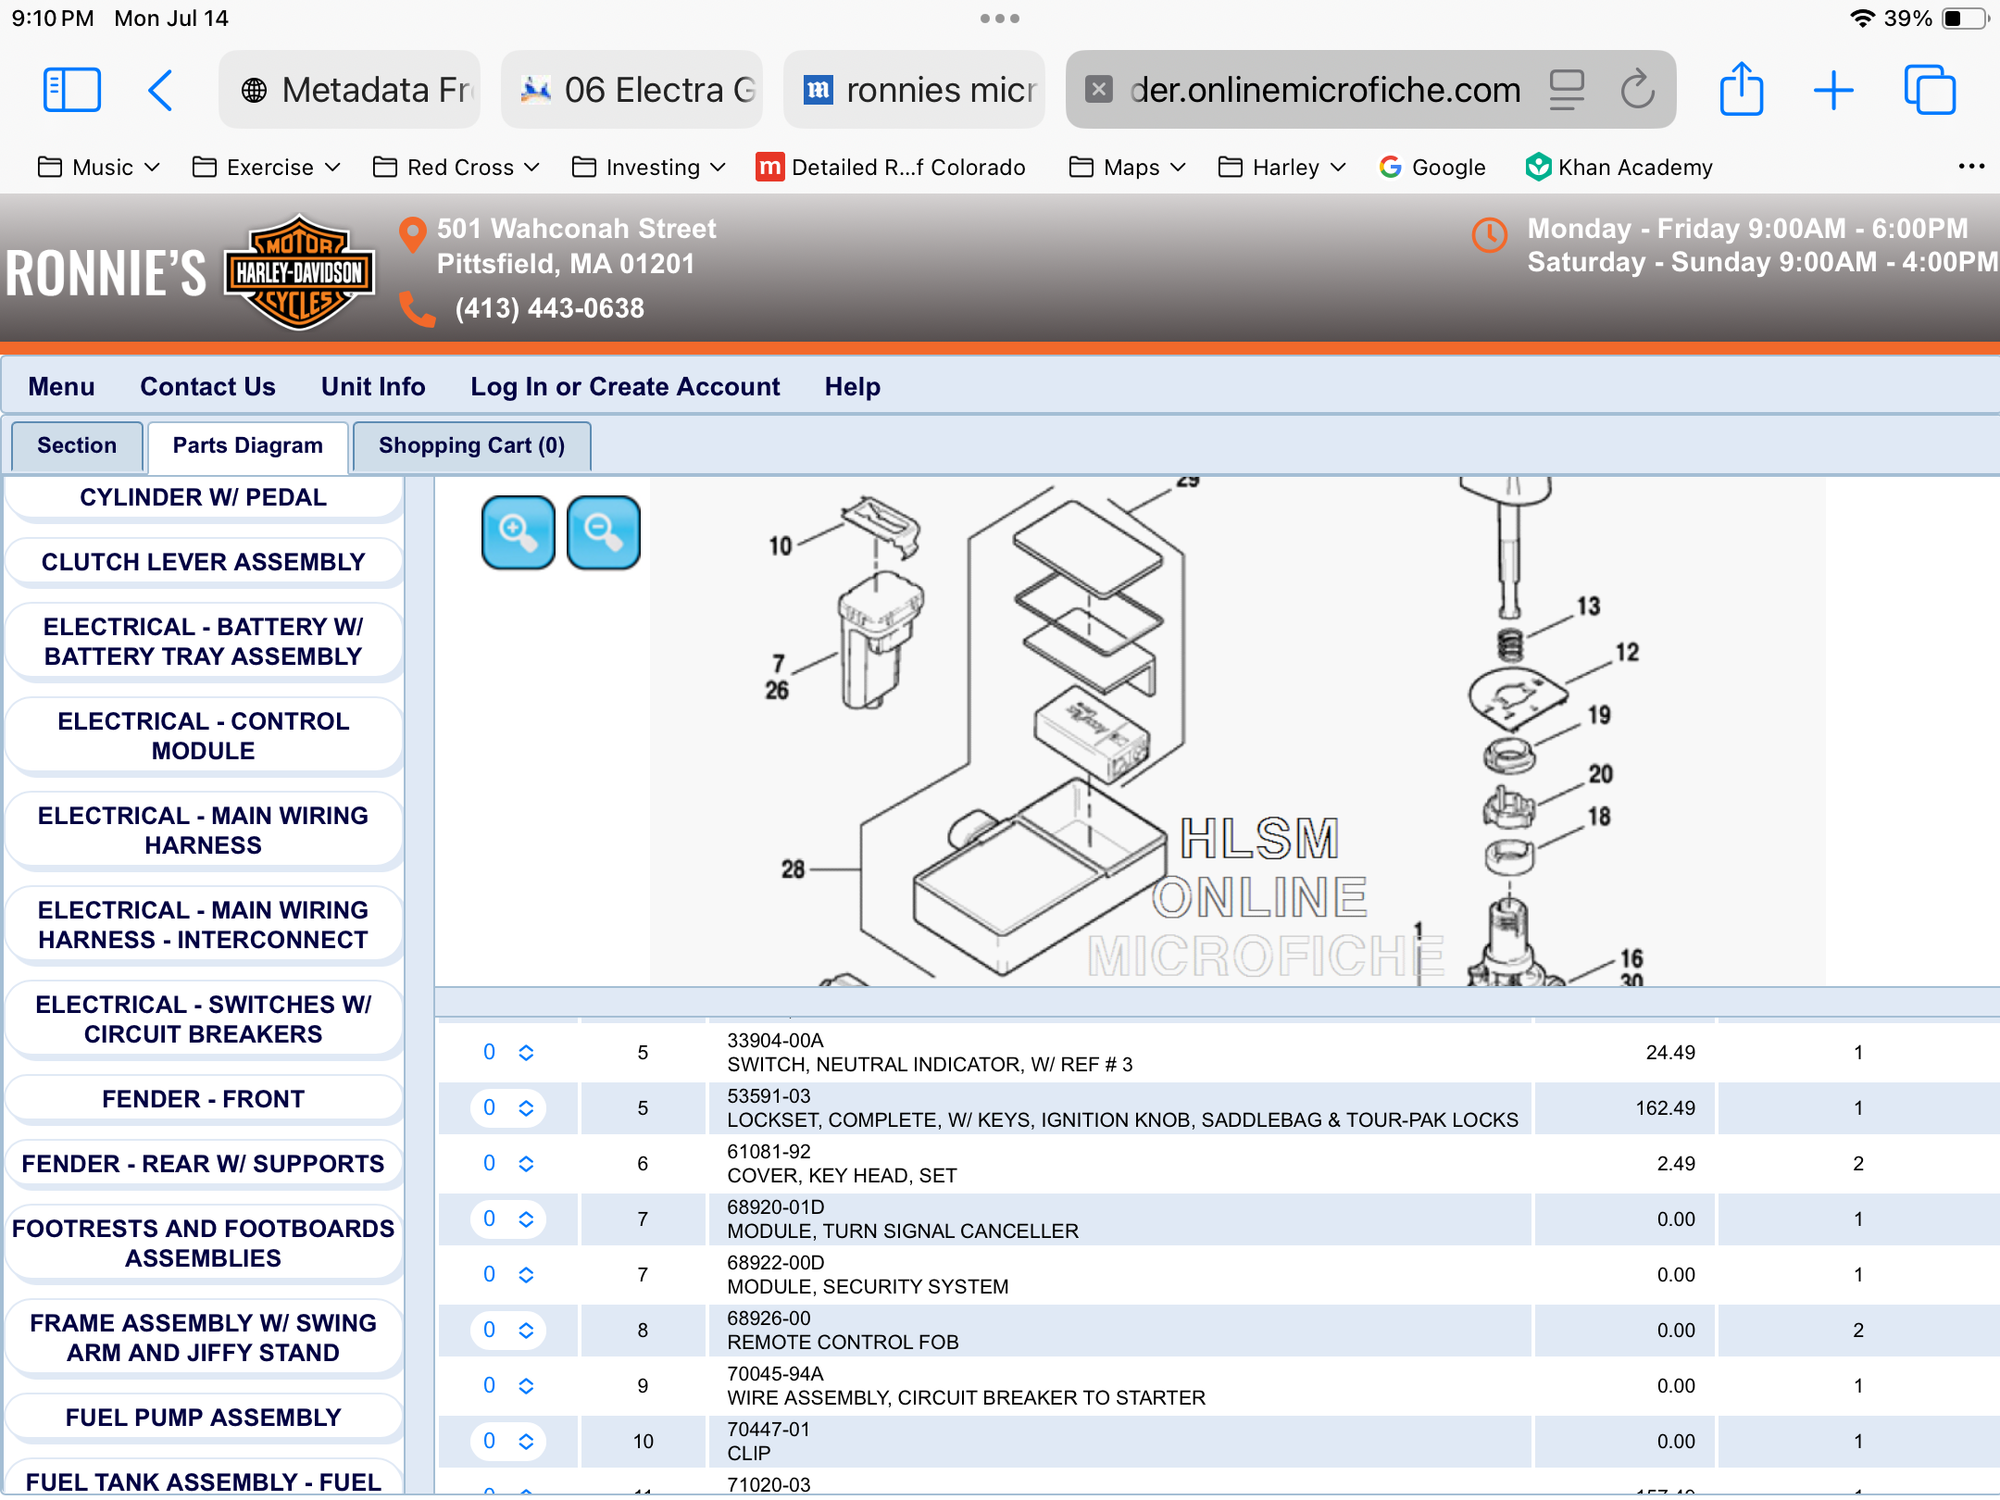Adjust quantity stepper for COVER, KEY HEAD

click(525, 1163)
